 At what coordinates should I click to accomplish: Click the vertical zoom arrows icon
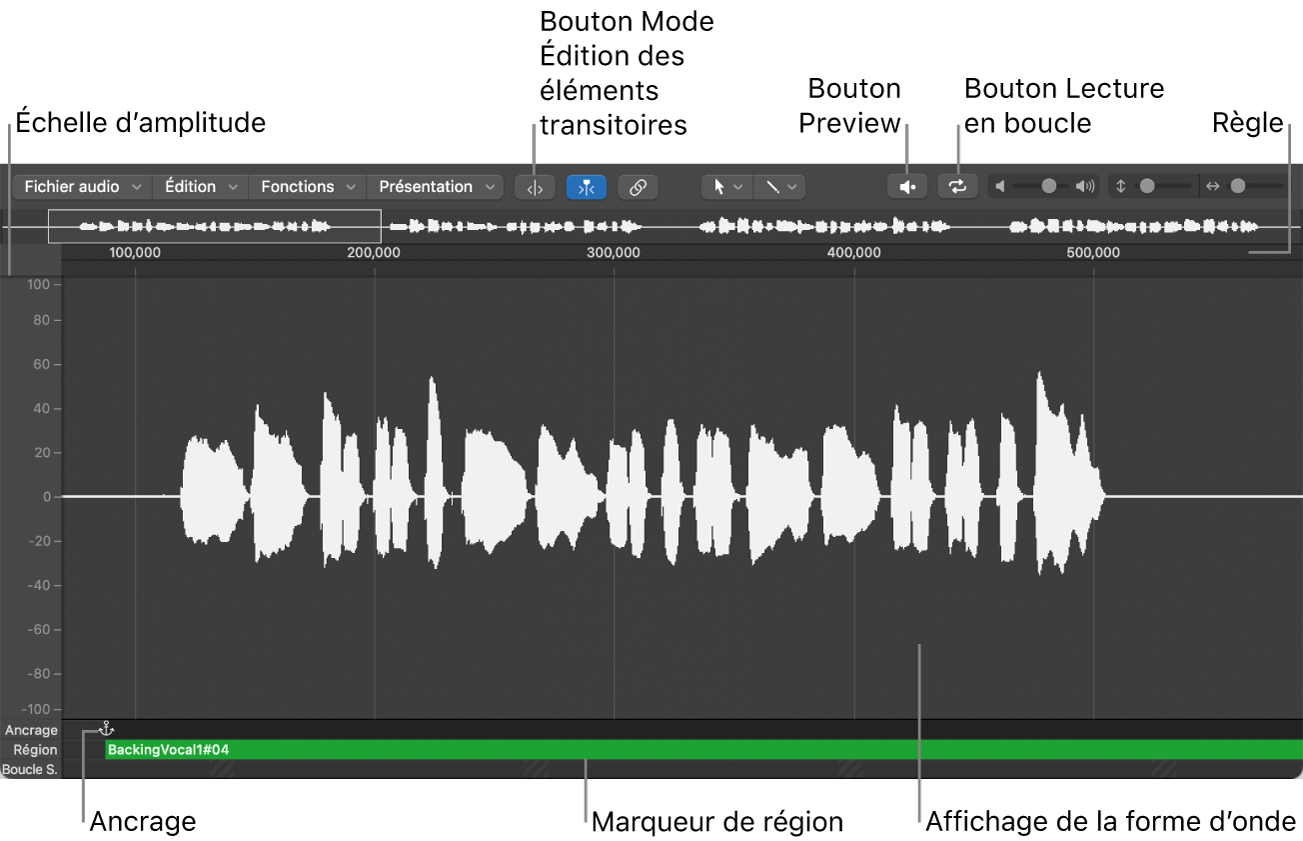(x=1121, y=186)
